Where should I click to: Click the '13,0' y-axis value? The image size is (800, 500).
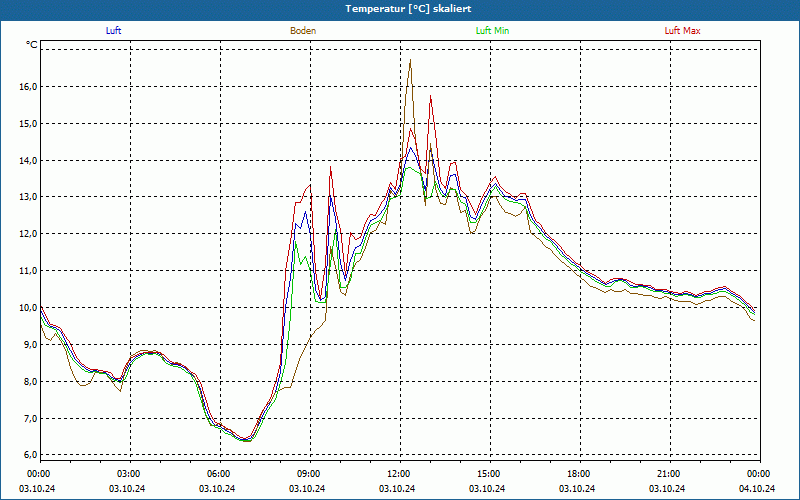pyautogui.click(x=29, y=197)
